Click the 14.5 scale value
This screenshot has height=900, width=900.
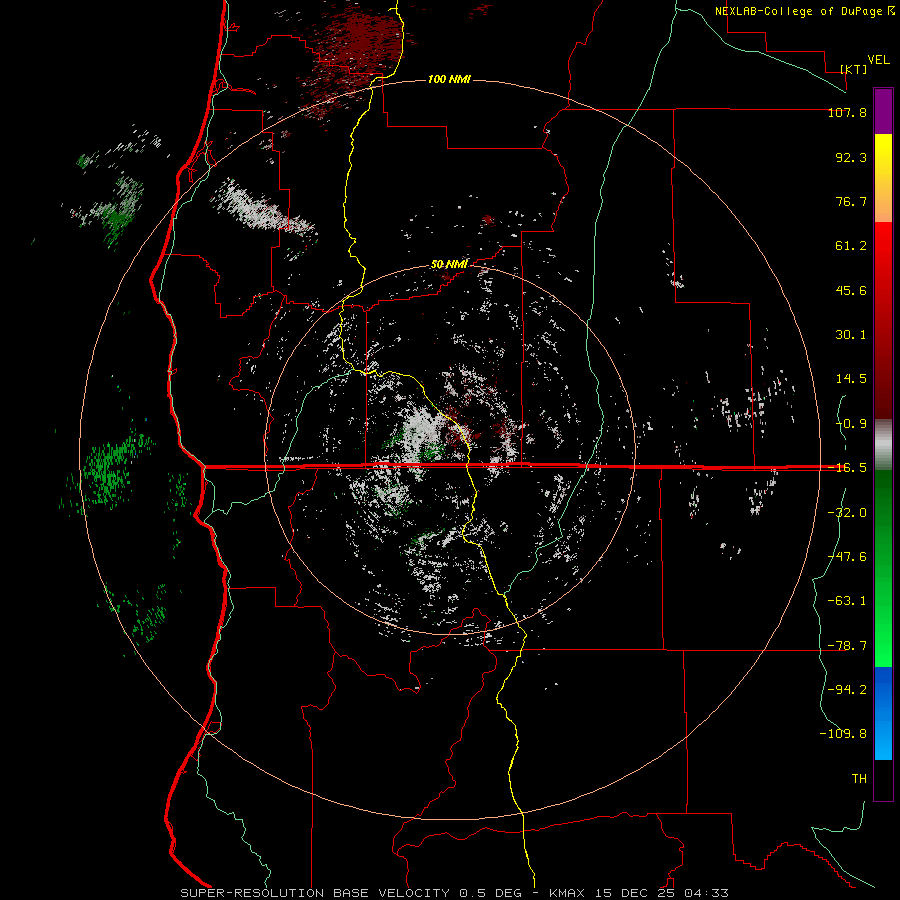851,379
